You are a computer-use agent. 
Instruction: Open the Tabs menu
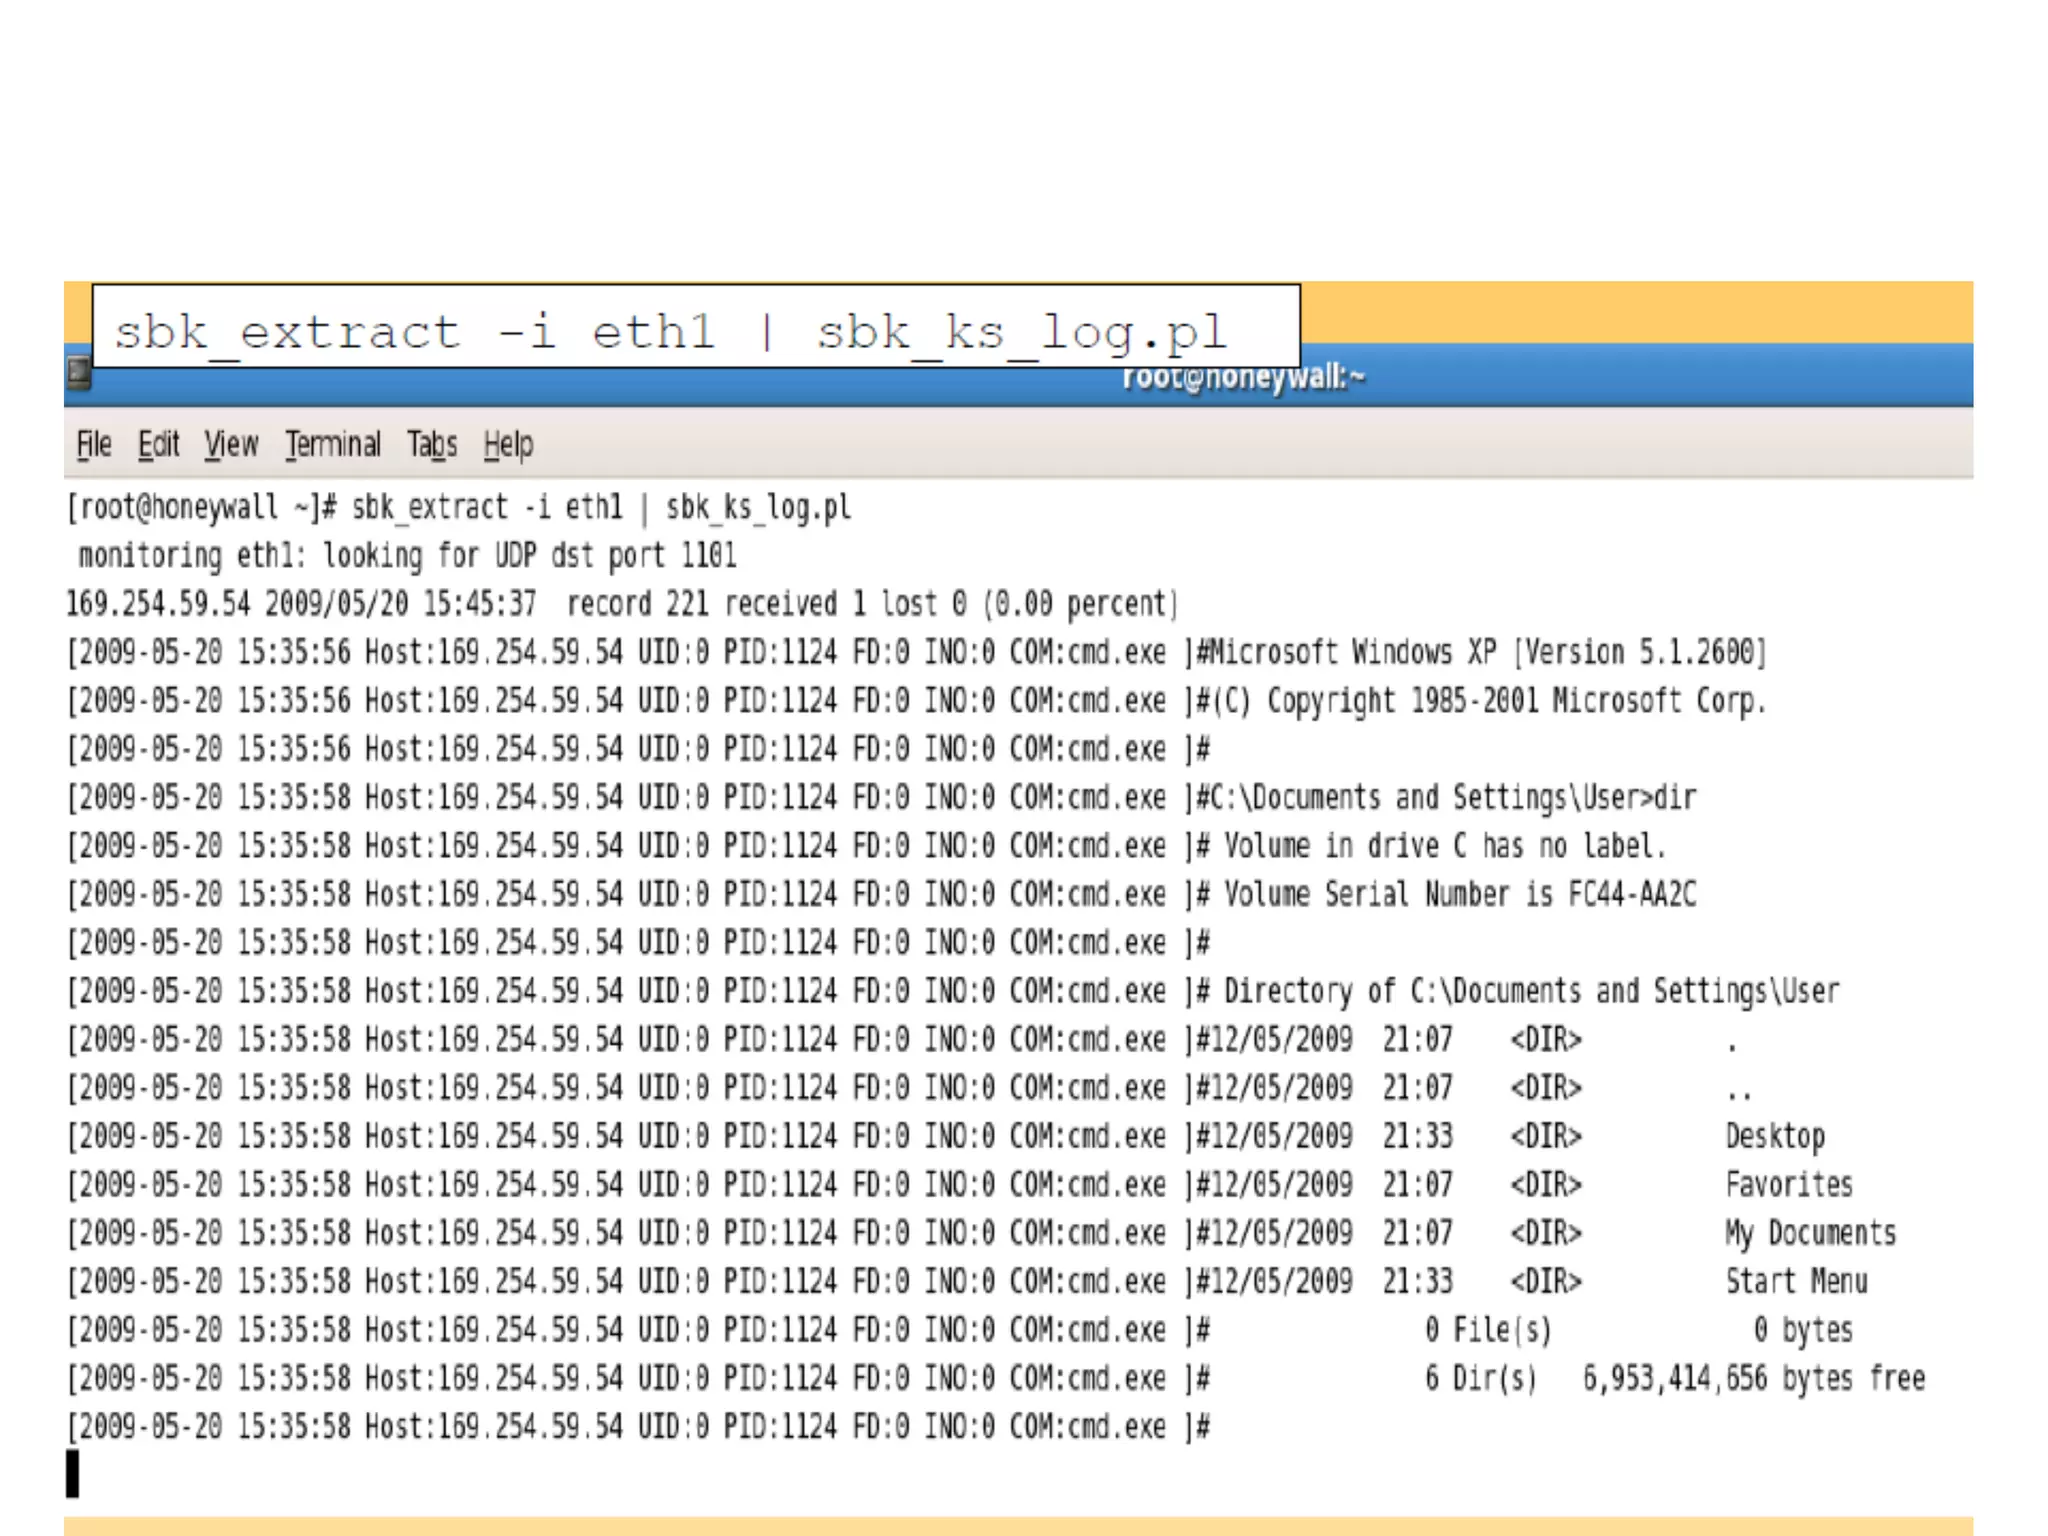[432, 444]
